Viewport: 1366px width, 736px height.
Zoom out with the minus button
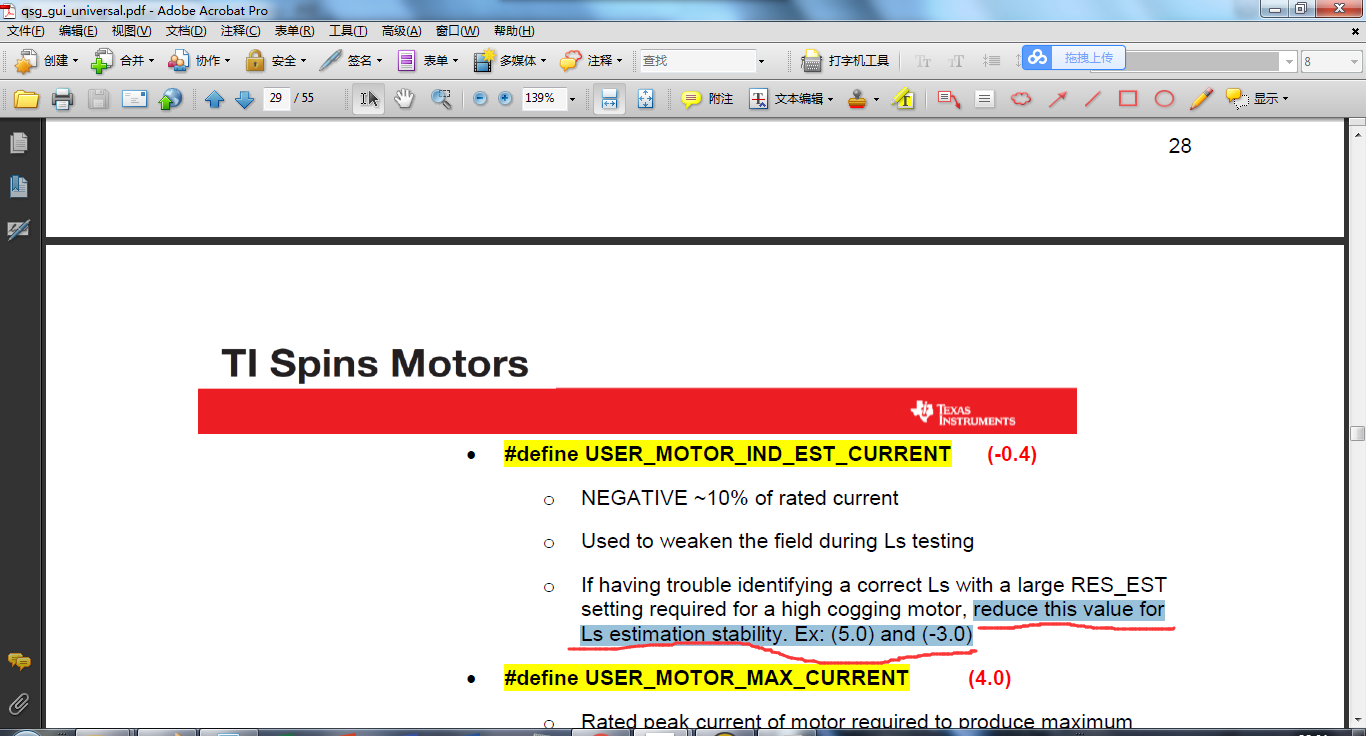(480, 99)
